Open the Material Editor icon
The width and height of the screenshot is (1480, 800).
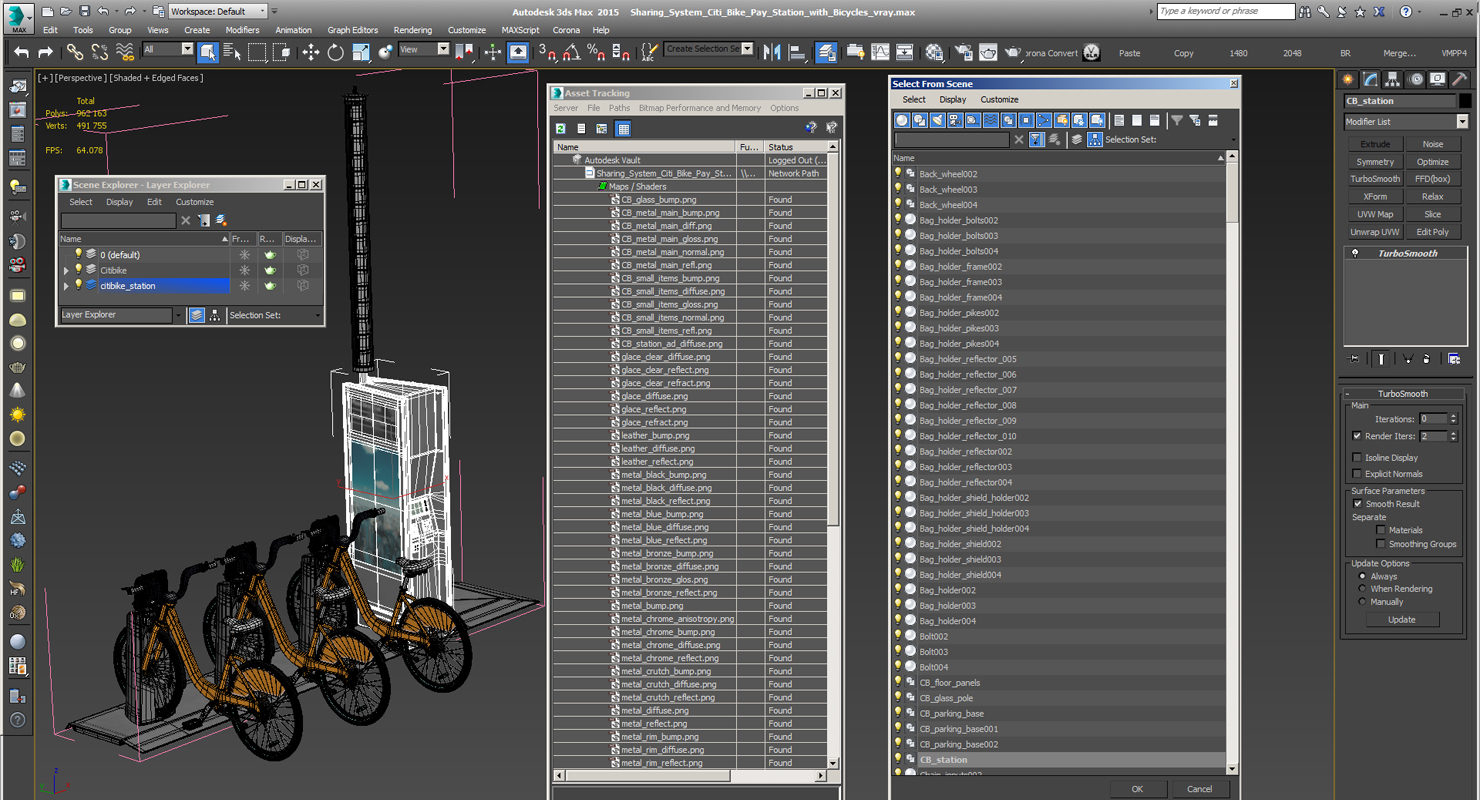point(935,52)
